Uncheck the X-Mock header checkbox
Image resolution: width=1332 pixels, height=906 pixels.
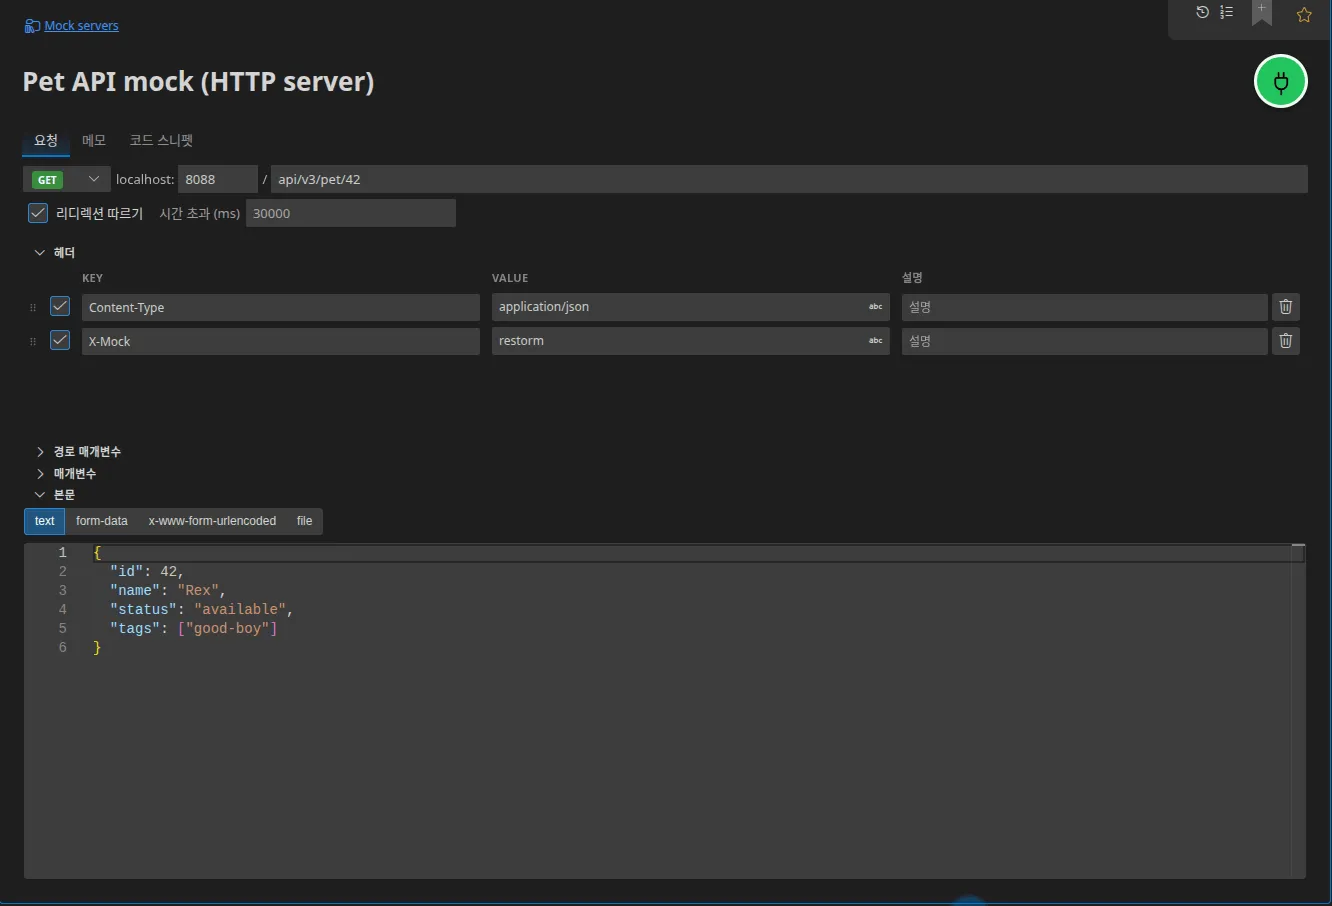(x=60, y=340)
